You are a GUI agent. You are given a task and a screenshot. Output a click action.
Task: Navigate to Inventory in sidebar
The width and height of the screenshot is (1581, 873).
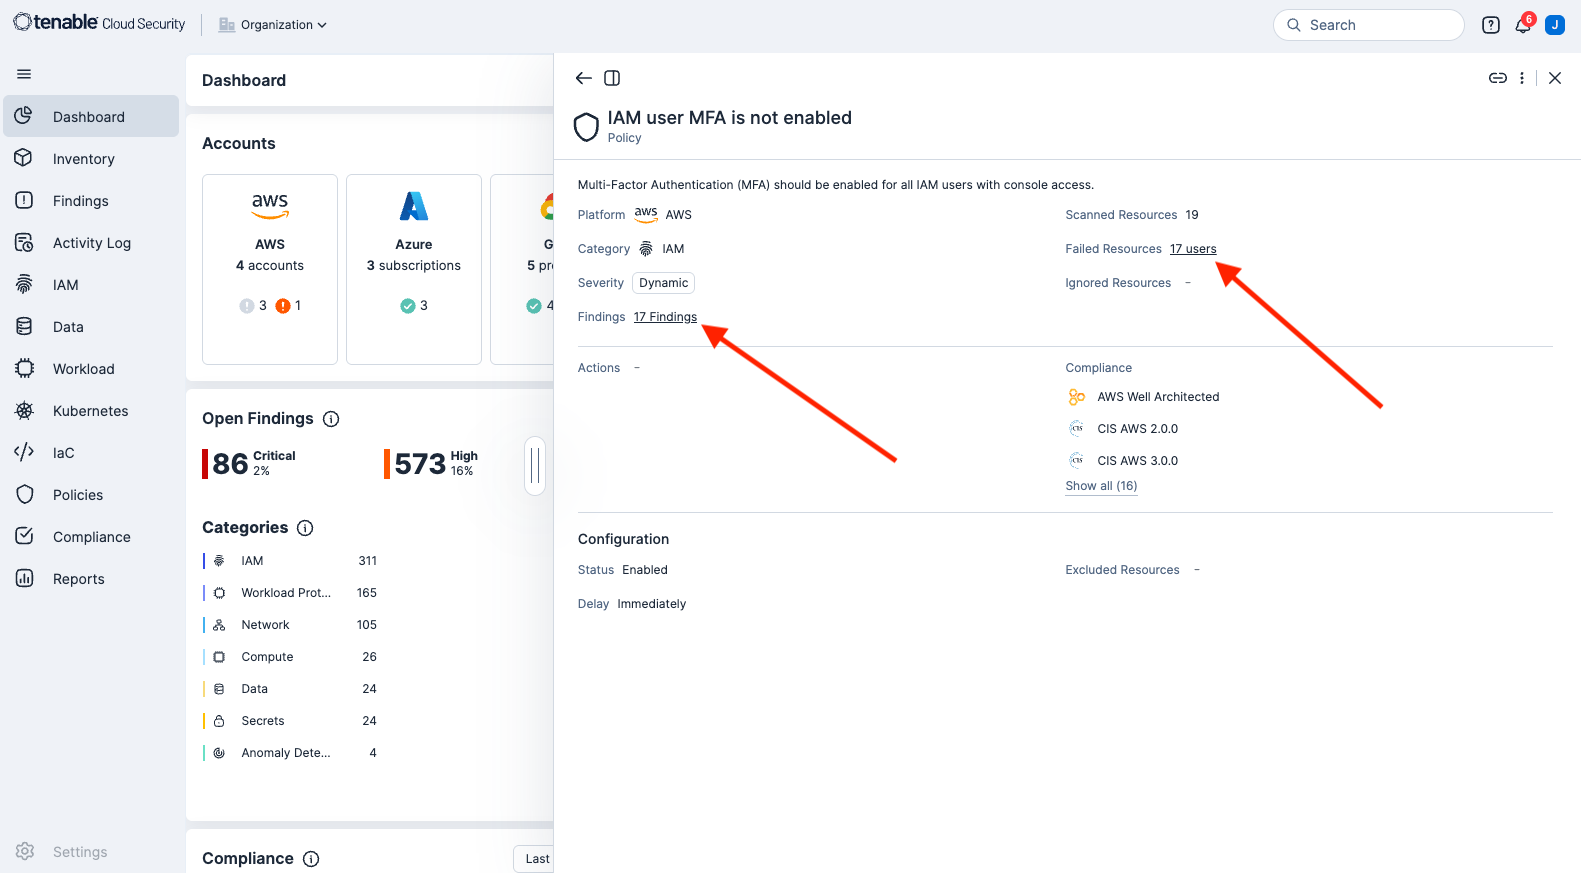pyautogui.click(x=84, y=159)
